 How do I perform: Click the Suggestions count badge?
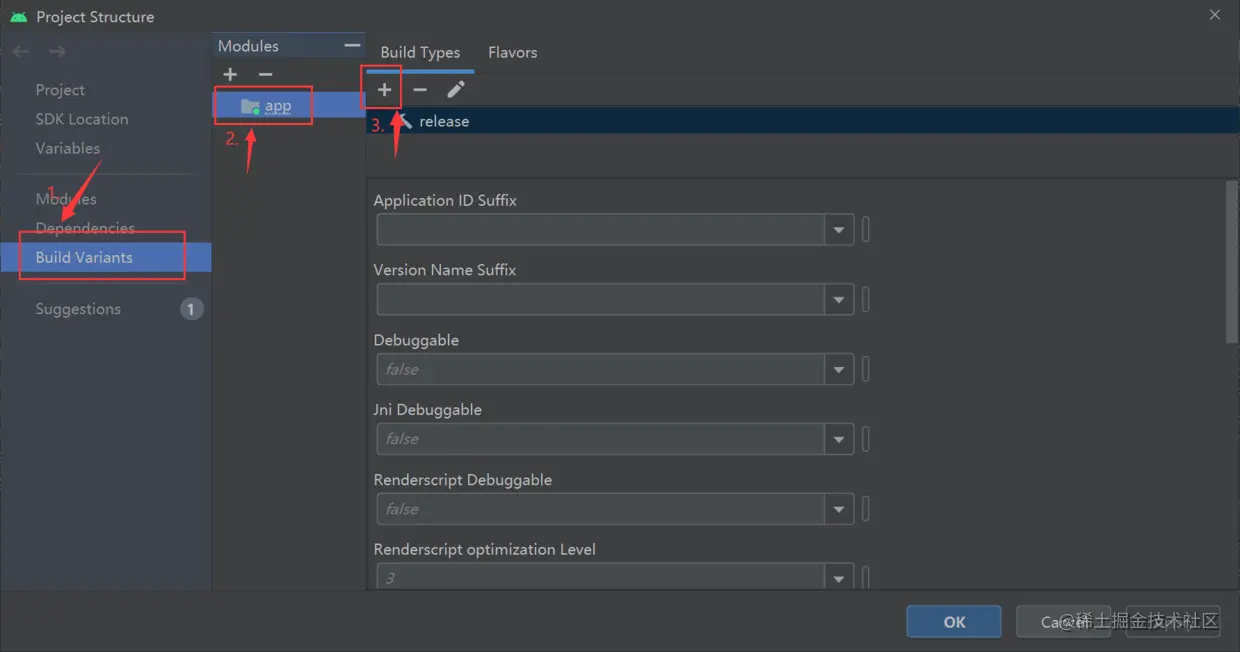[x=192, y=309]
